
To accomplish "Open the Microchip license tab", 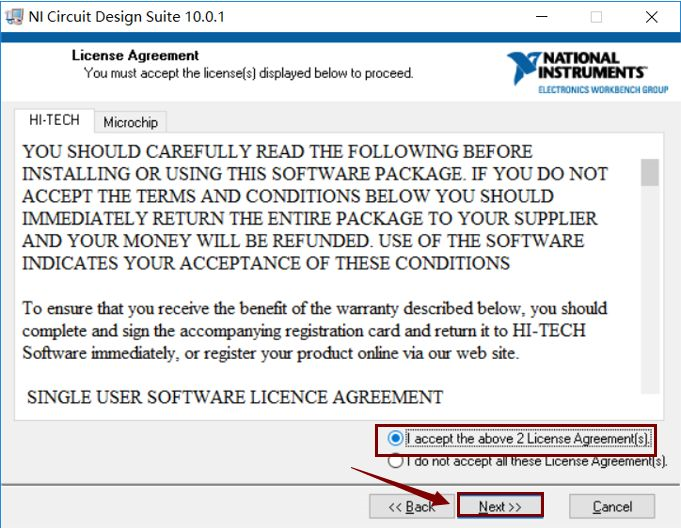I will point(130,123).
